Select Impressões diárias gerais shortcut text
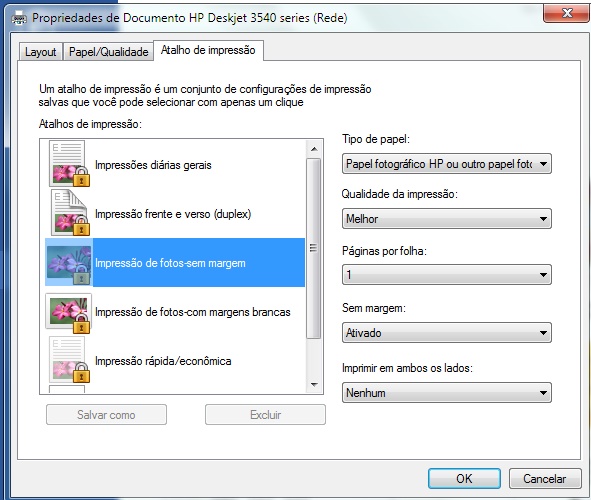591x500 pixels. pos(153,165)
